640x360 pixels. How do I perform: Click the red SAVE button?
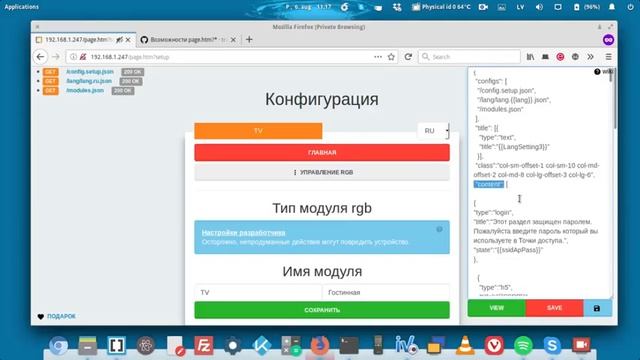(x=554, y=308)
